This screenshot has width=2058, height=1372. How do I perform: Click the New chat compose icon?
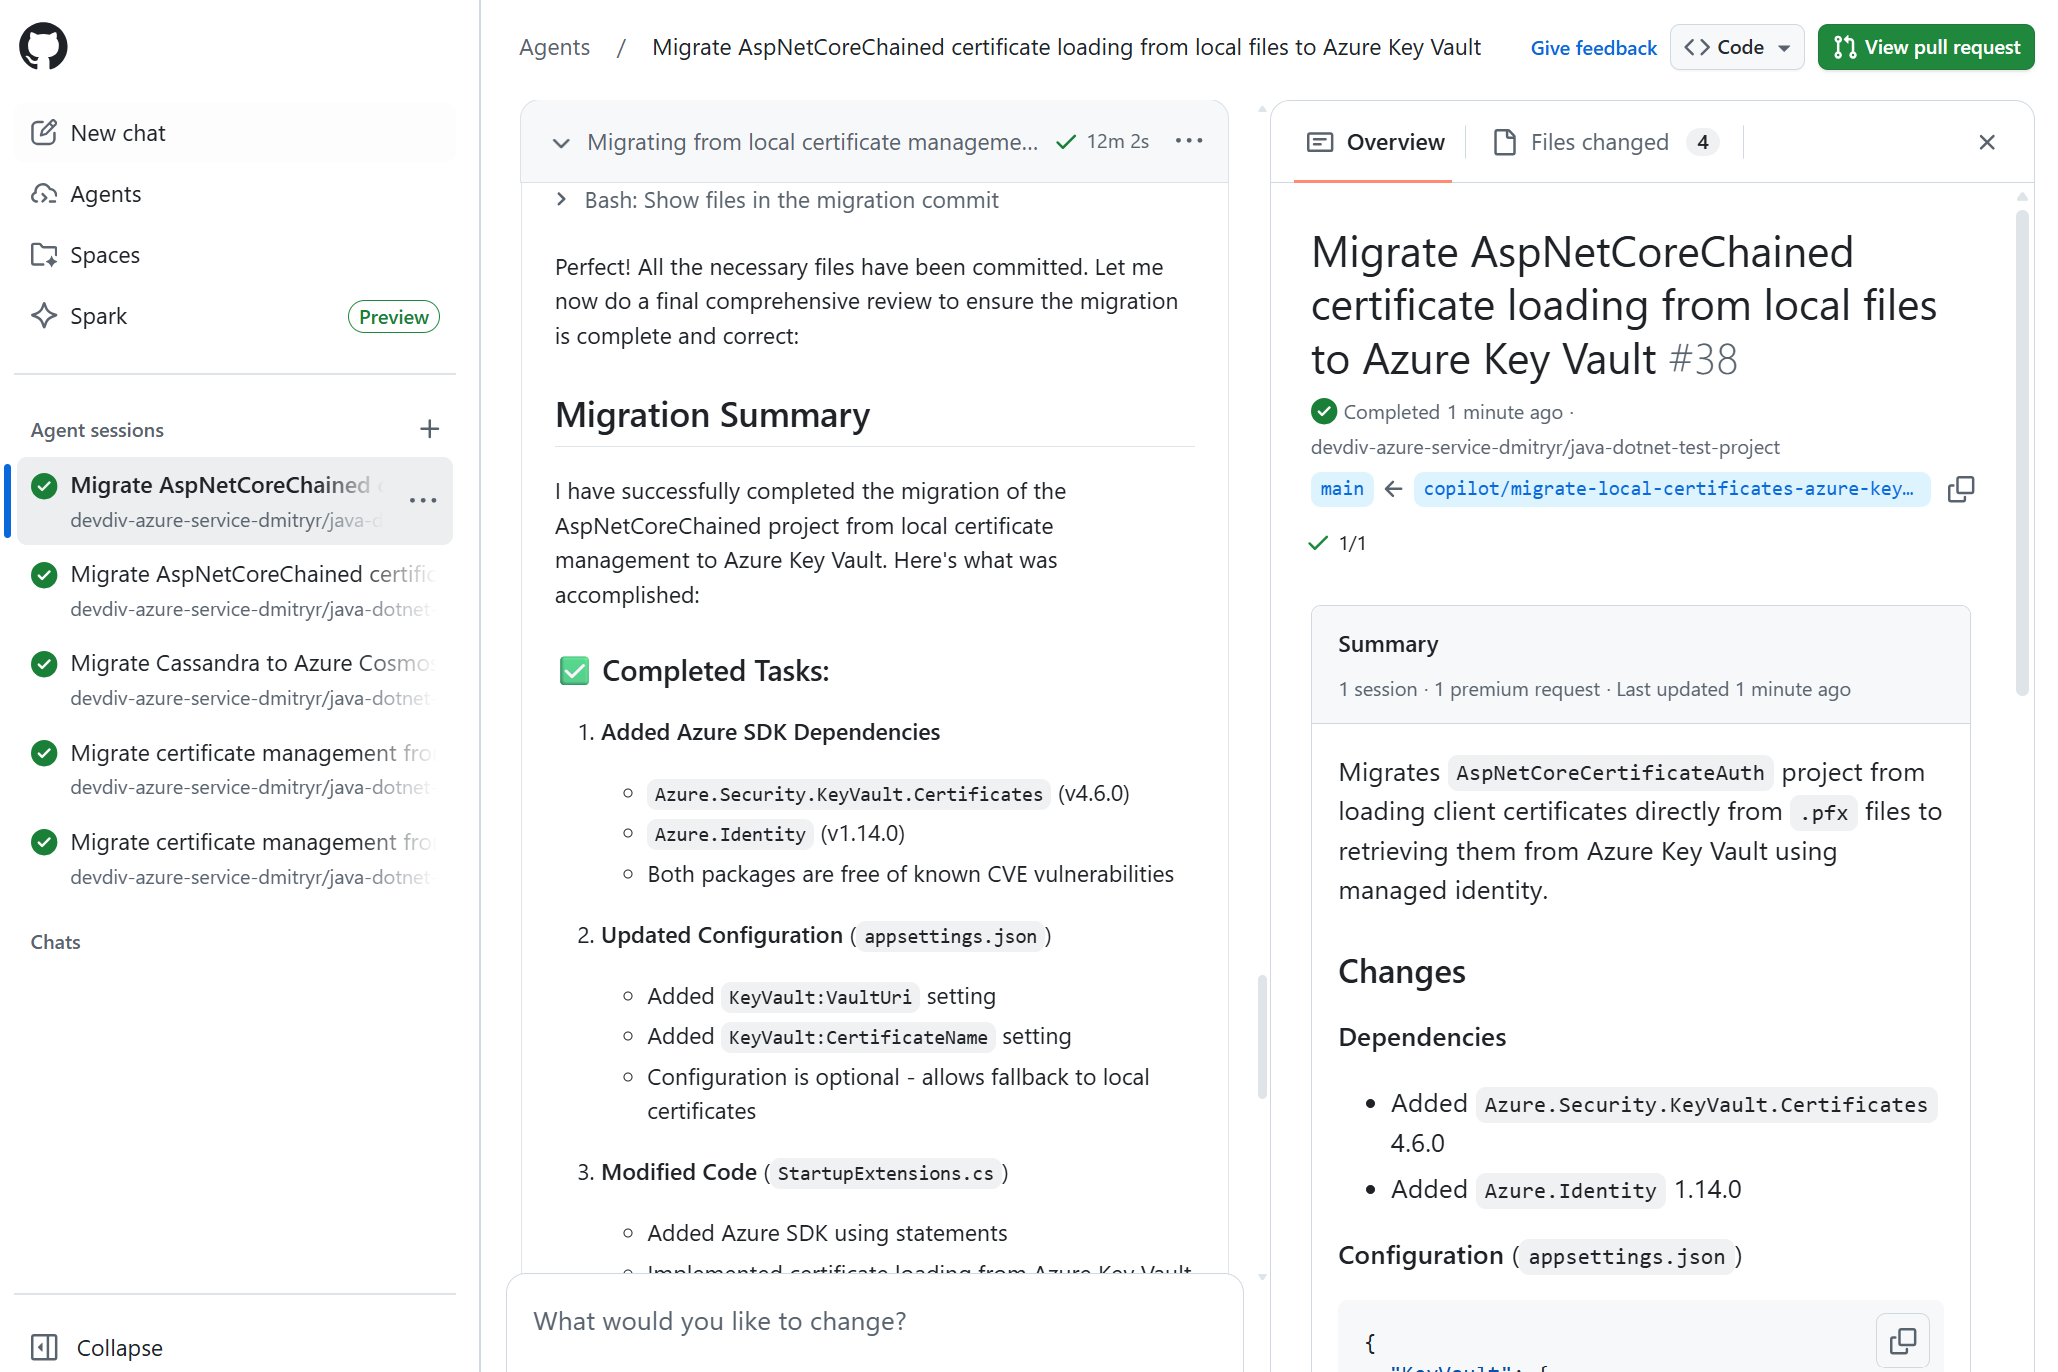tap(44, 132)
